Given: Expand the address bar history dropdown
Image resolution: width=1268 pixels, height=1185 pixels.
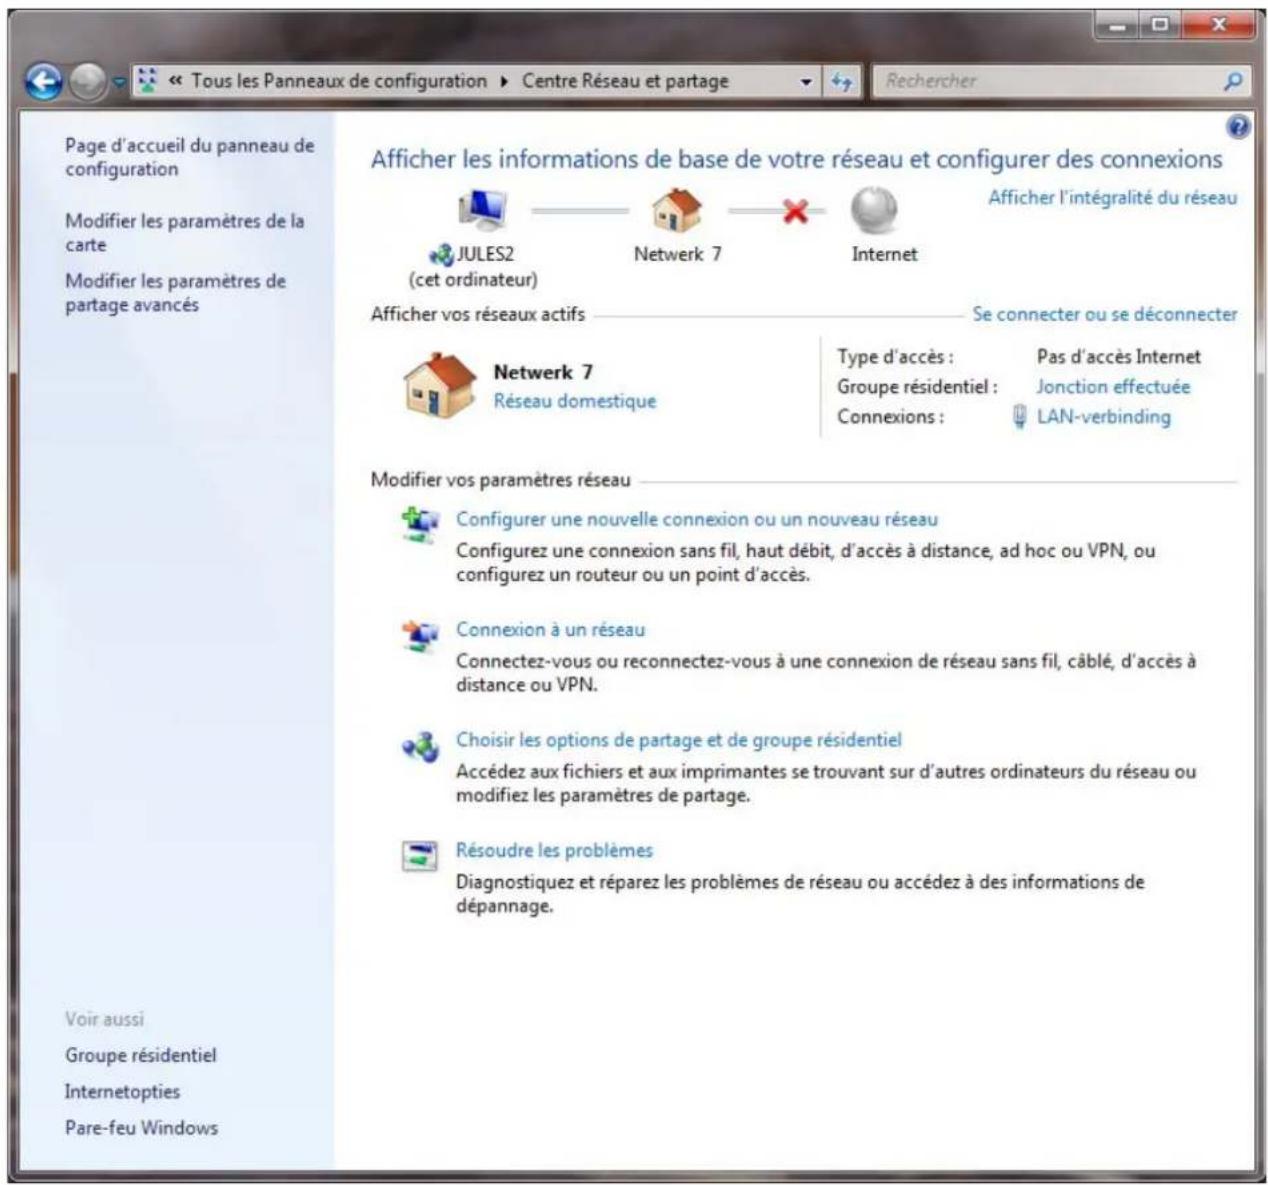Looking at the screenshot, I should coord(806,83).
